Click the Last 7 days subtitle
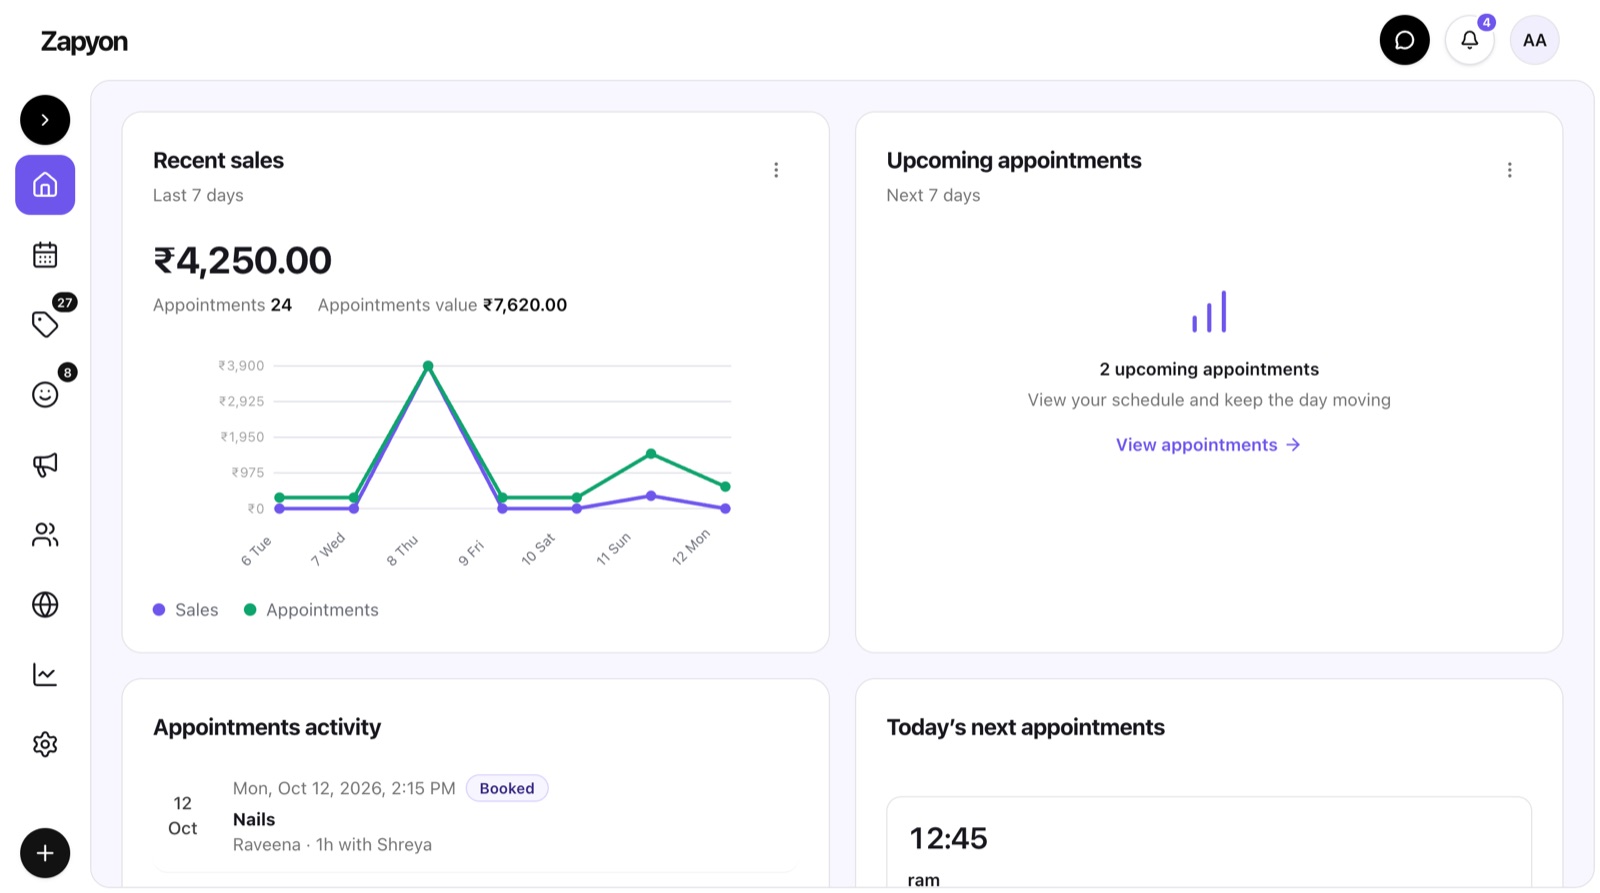 [198, 195]
